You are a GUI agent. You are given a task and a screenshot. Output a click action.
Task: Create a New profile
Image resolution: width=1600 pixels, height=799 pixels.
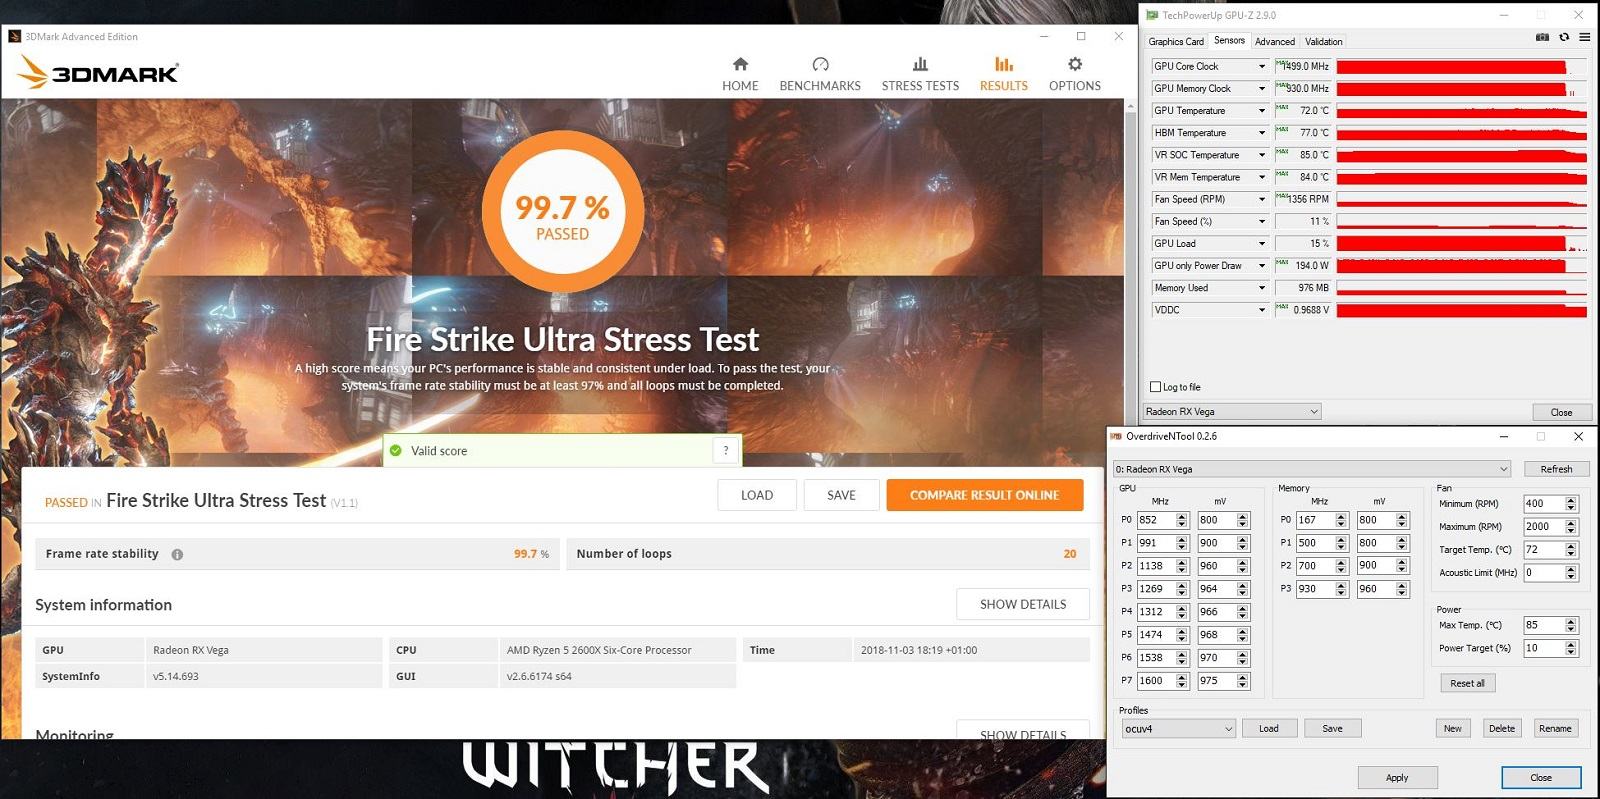tap(1452, 728)
